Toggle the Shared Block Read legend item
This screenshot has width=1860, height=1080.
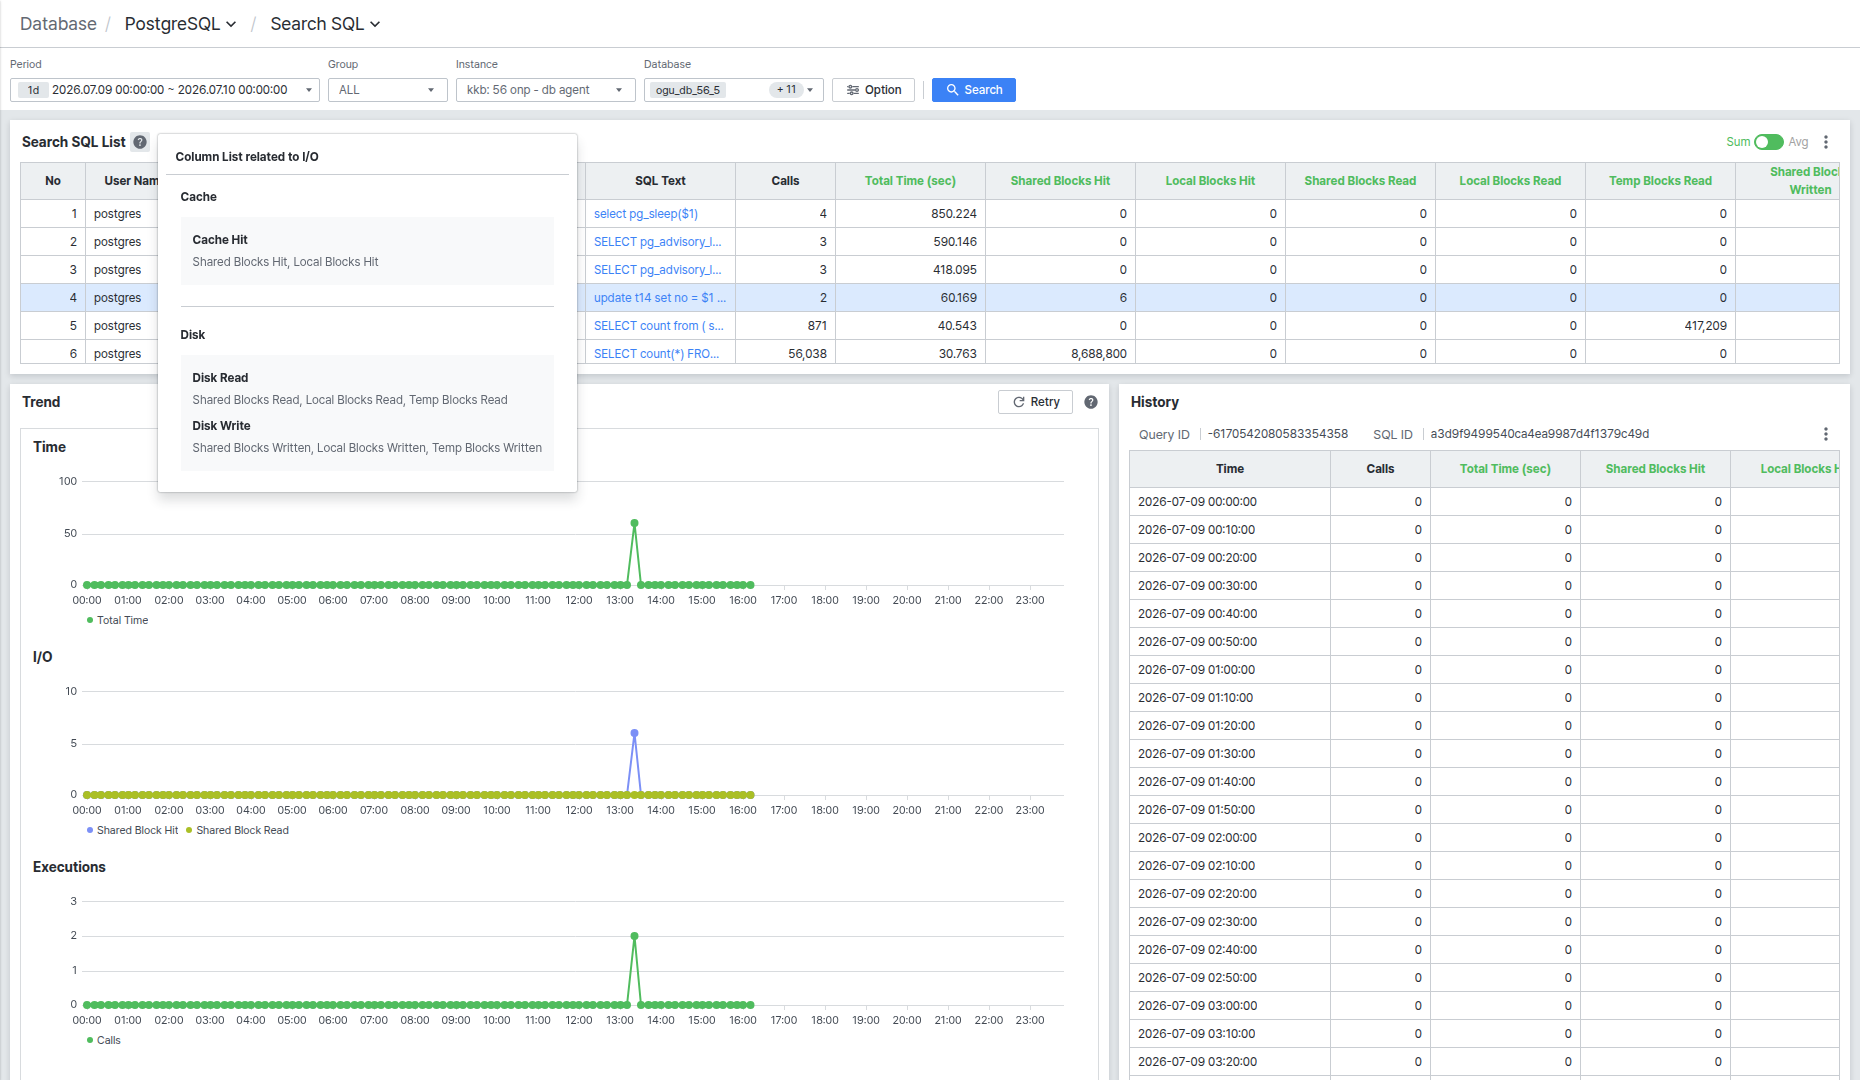click(x=237, y=830)
